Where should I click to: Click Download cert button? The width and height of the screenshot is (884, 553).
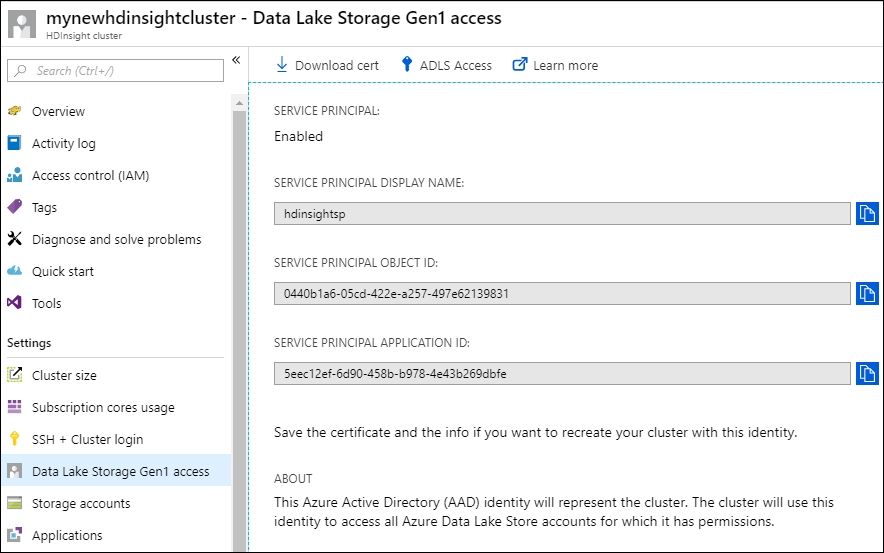tap(327, 65)
